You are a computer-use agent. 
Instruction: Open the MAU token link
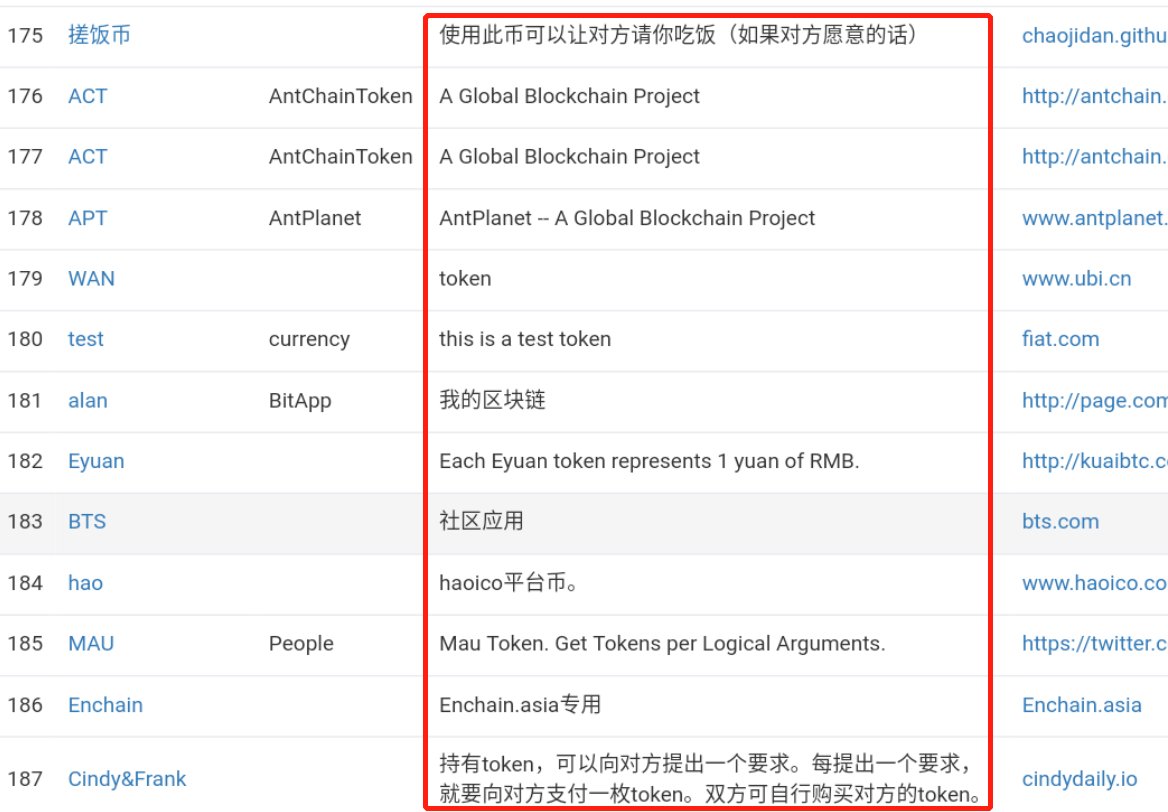[91, 644]
